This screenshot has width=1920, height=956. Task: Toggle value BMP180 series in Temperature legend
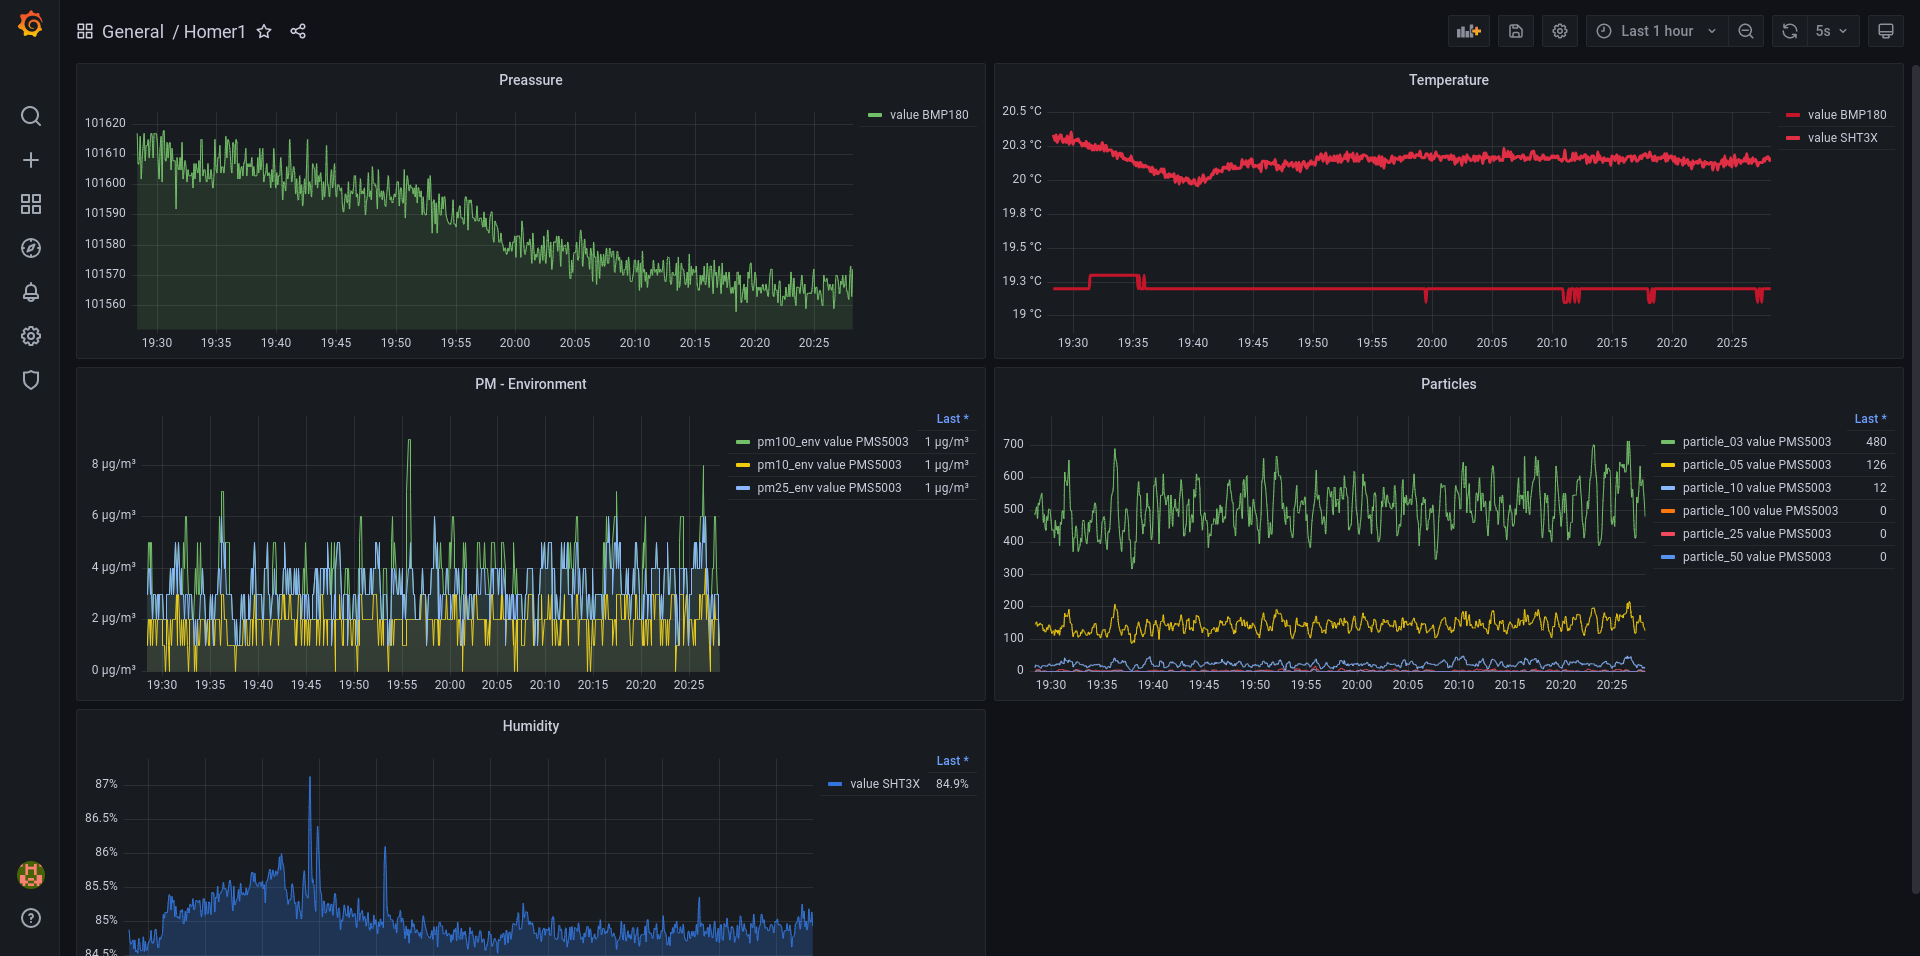(1847, 115)
